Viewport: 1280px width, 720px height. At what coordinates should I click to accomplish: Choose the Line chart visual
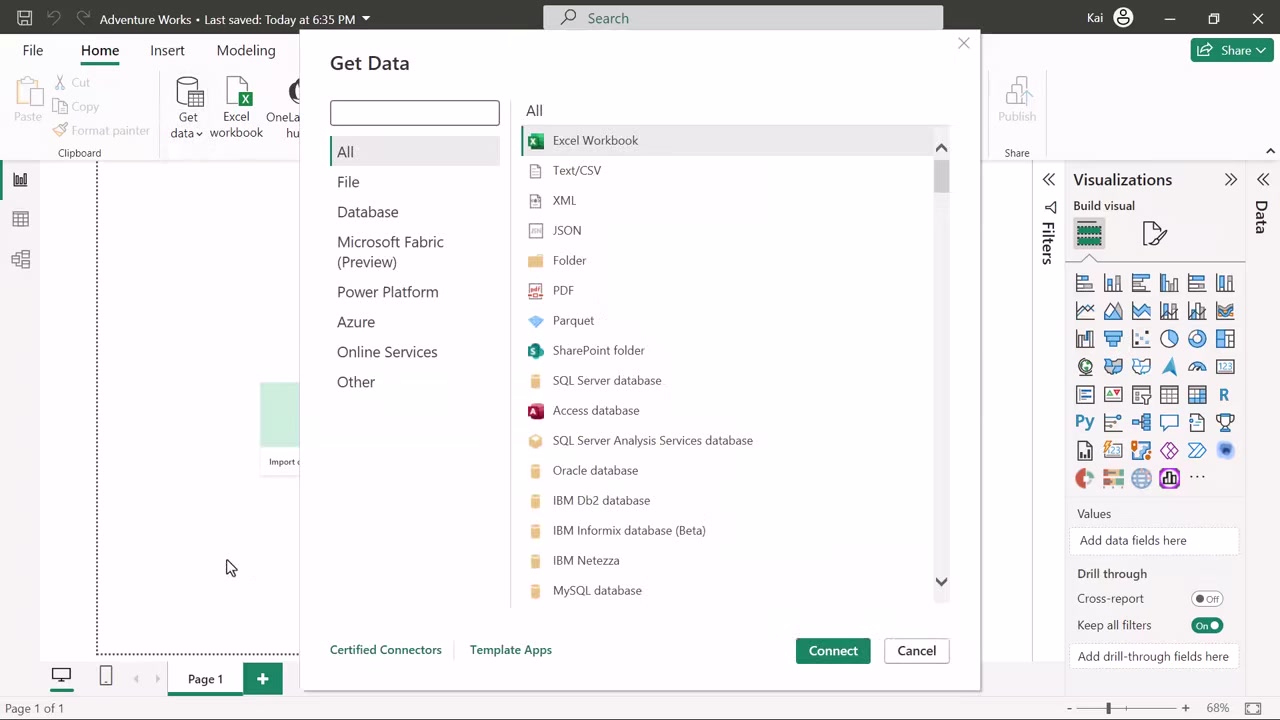[1085, 311]
